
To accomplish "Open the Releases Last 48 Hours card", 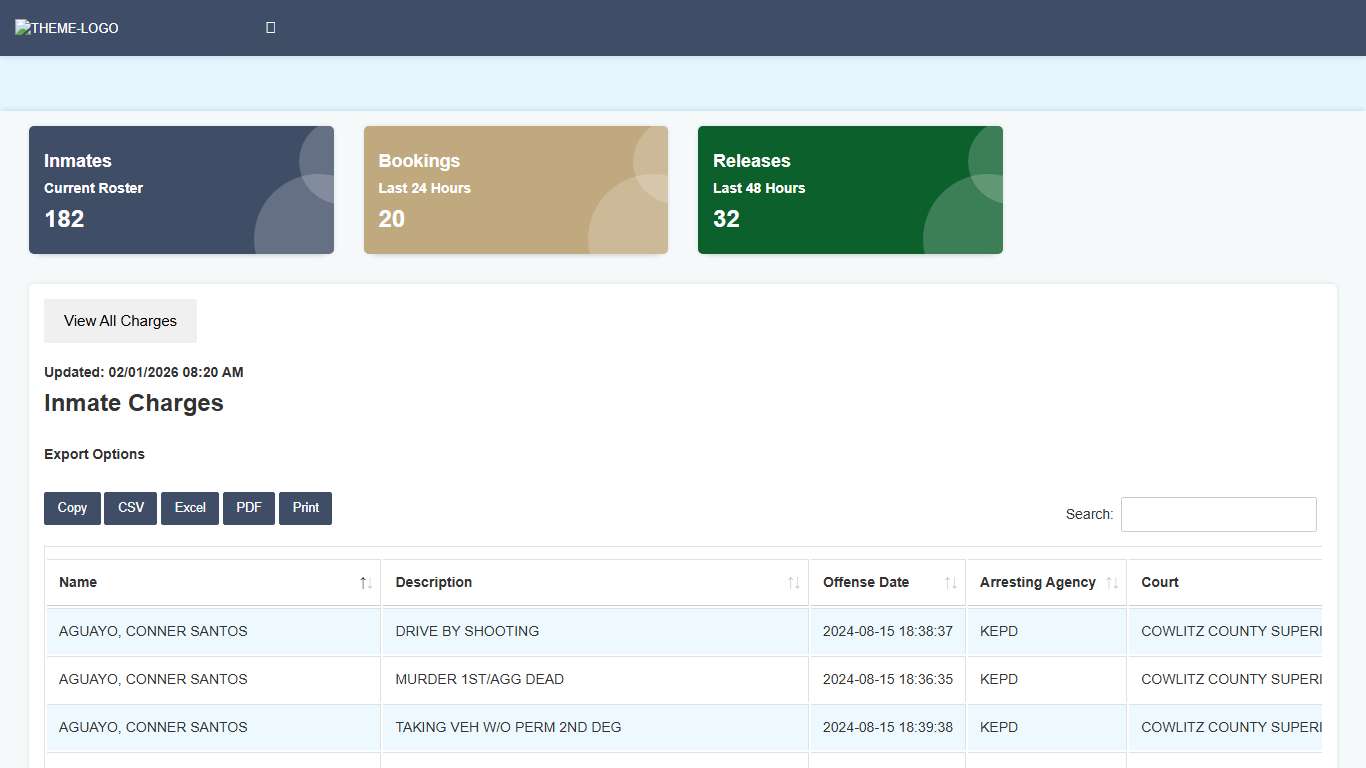I will [x=850, y=190].
